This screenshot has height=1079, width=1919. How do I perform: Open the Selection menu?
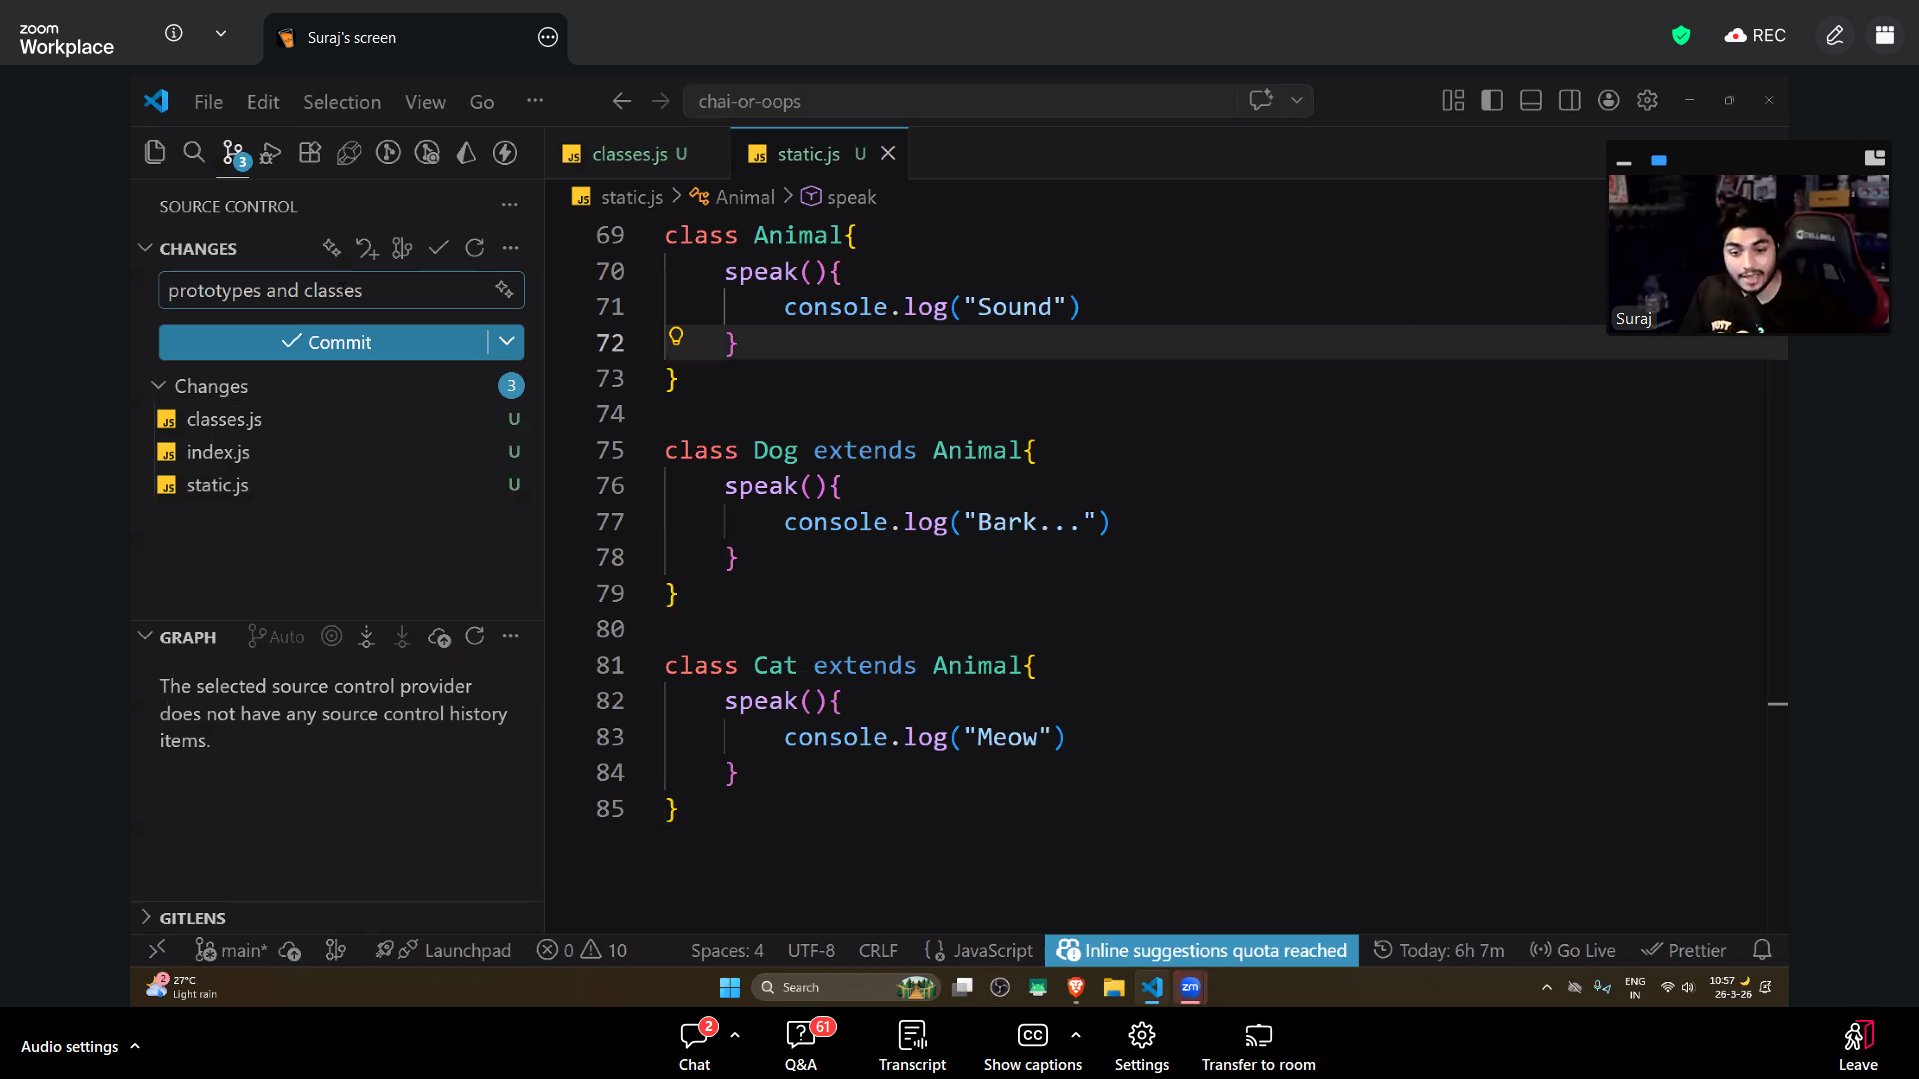click(x=342, y=102)
